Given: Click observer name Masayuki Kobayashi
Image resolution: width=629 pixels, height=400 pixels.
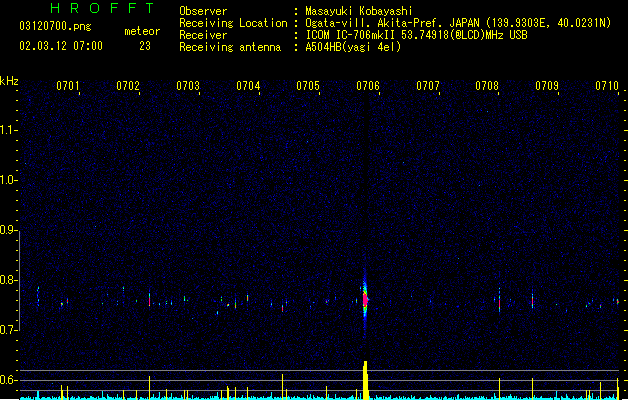Looking at the screenshot, I should (x=359, y=11).
